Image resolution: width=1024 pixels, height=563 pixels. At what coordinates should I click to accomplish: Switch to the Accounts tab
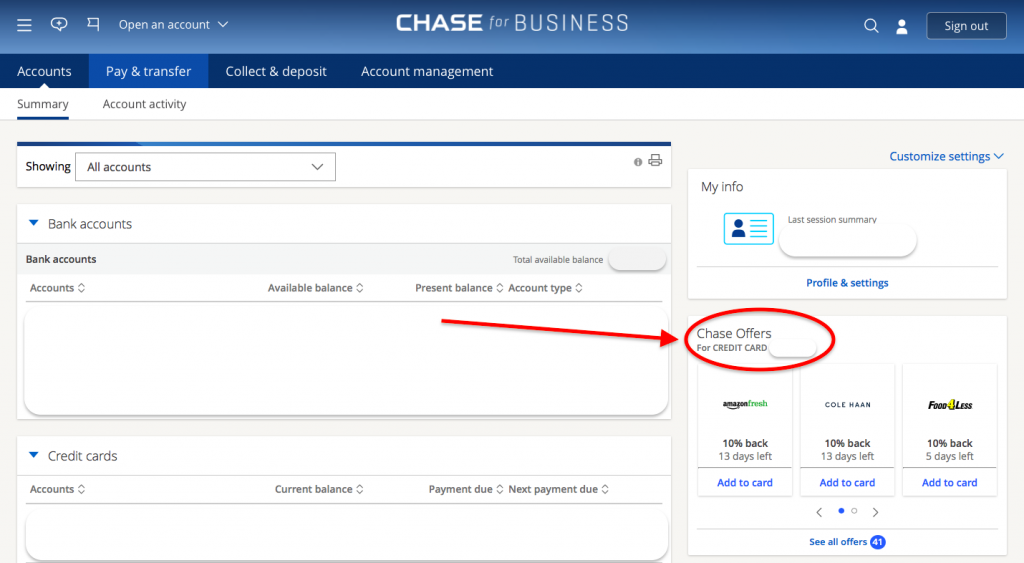click(44, 71)
